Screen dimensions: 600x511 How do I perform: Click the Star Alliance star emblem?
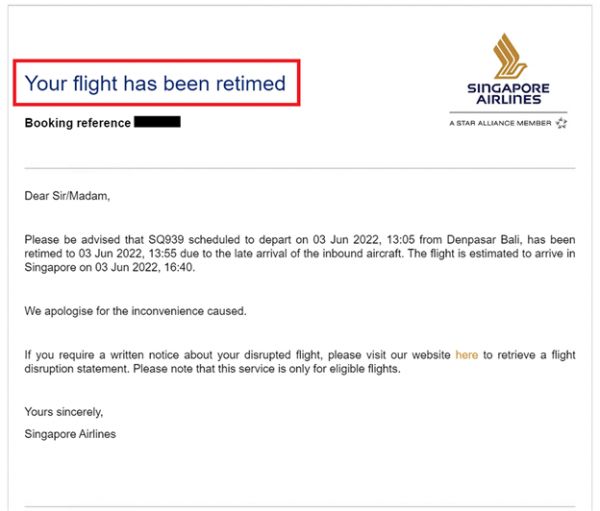[x=561, y=123]
